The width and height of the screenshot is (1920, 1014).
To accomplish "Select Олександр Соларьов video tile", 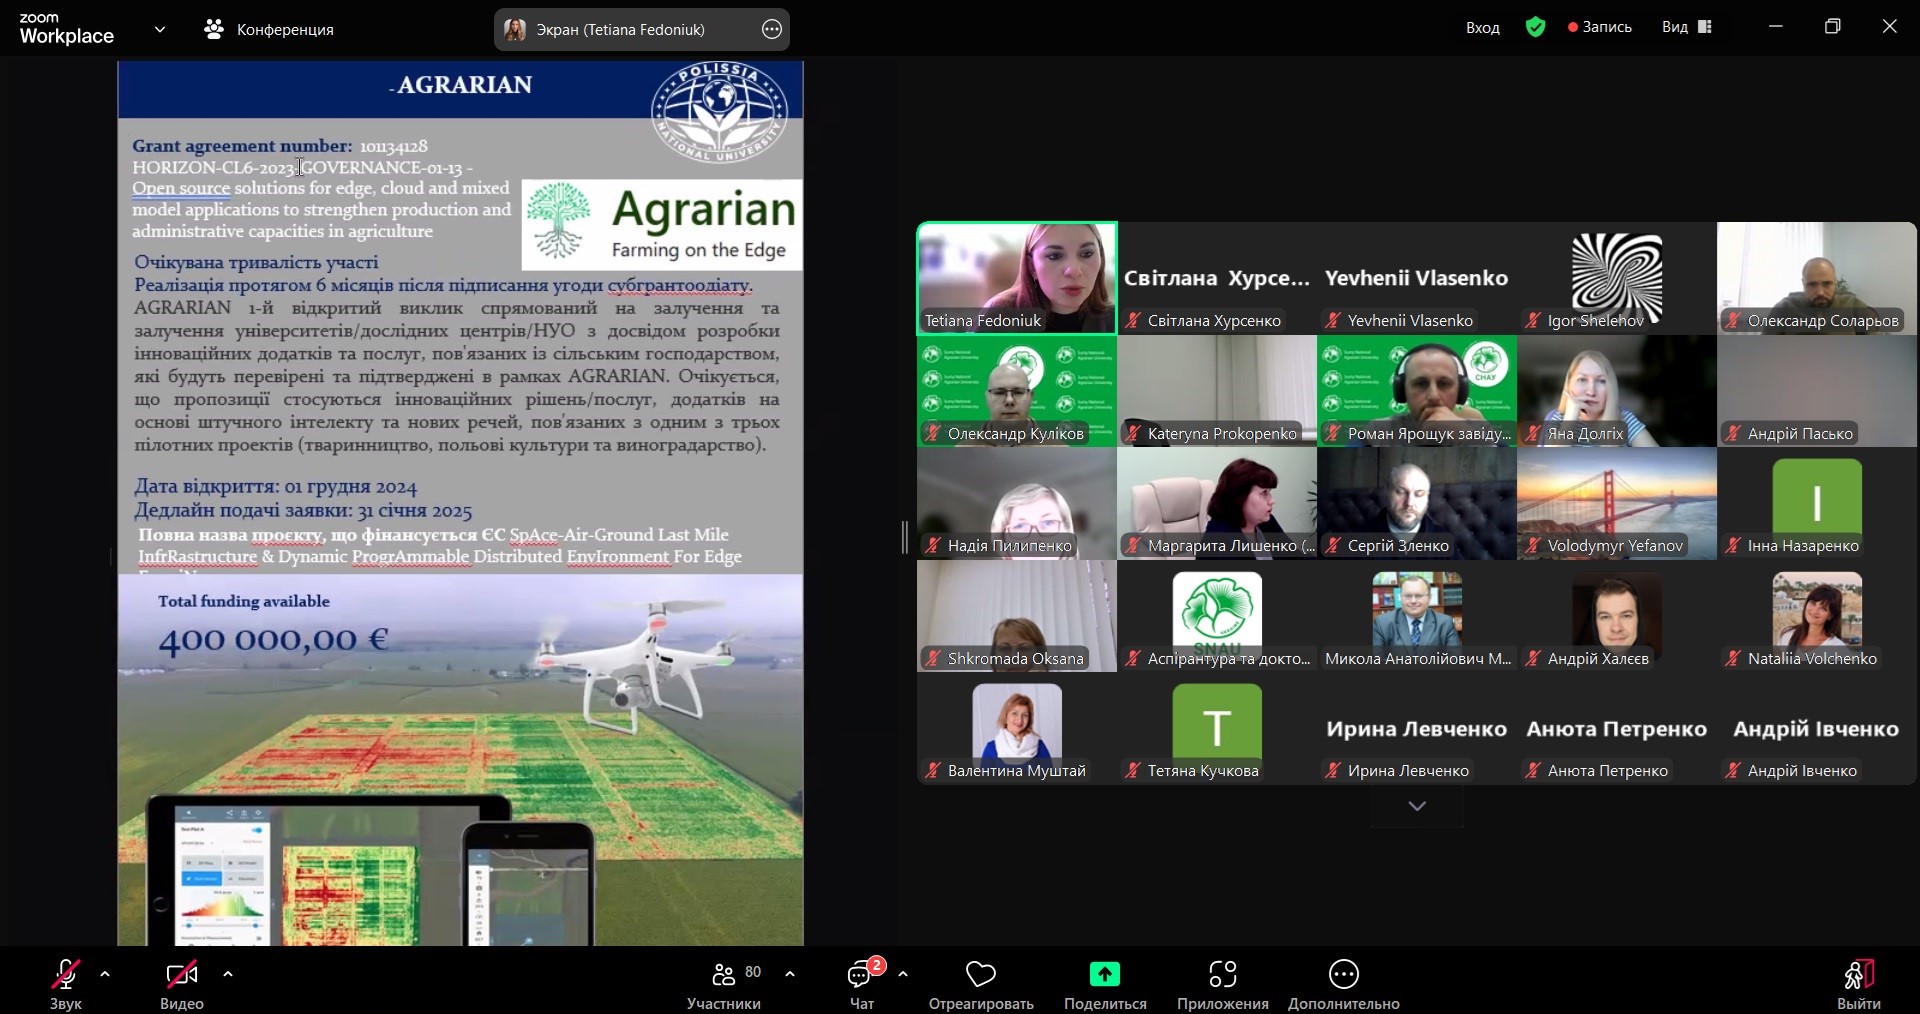I will point(1817,278).
